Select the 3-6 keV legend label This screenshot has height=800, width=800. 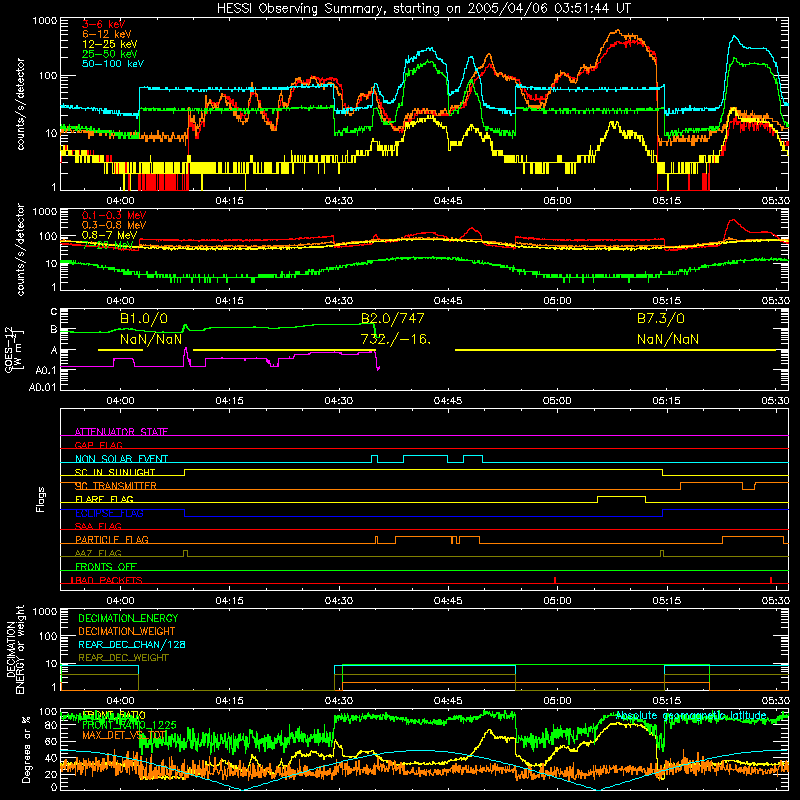[103, 24]
